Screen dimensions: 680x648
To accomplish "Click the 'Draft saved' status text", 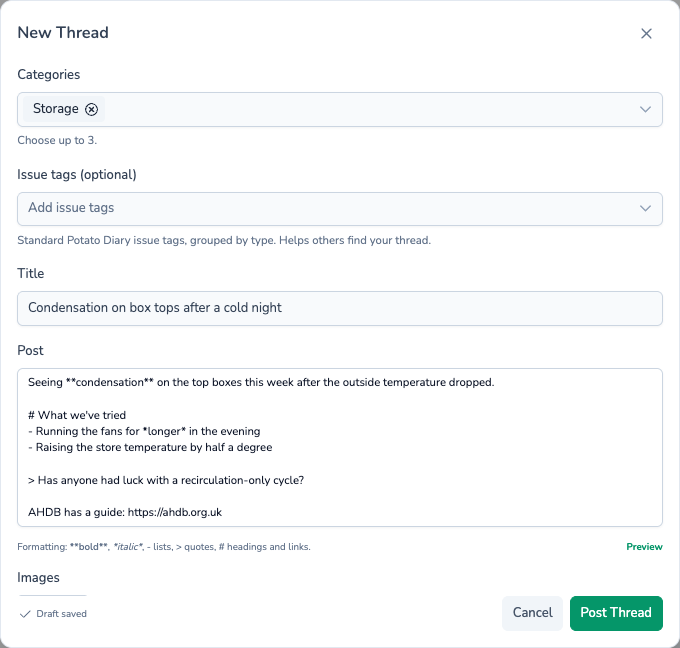I will 62,614.
